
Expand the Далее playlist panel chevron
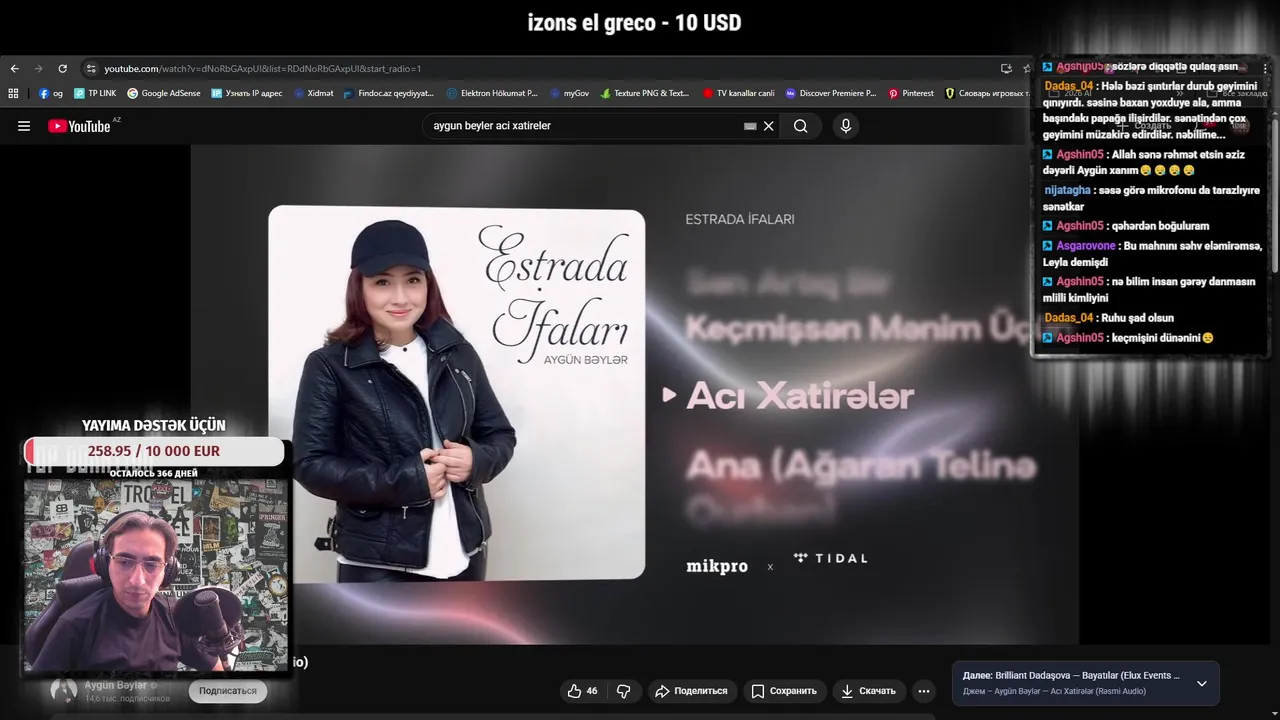pyautogui.click(x=1202, y=684)
